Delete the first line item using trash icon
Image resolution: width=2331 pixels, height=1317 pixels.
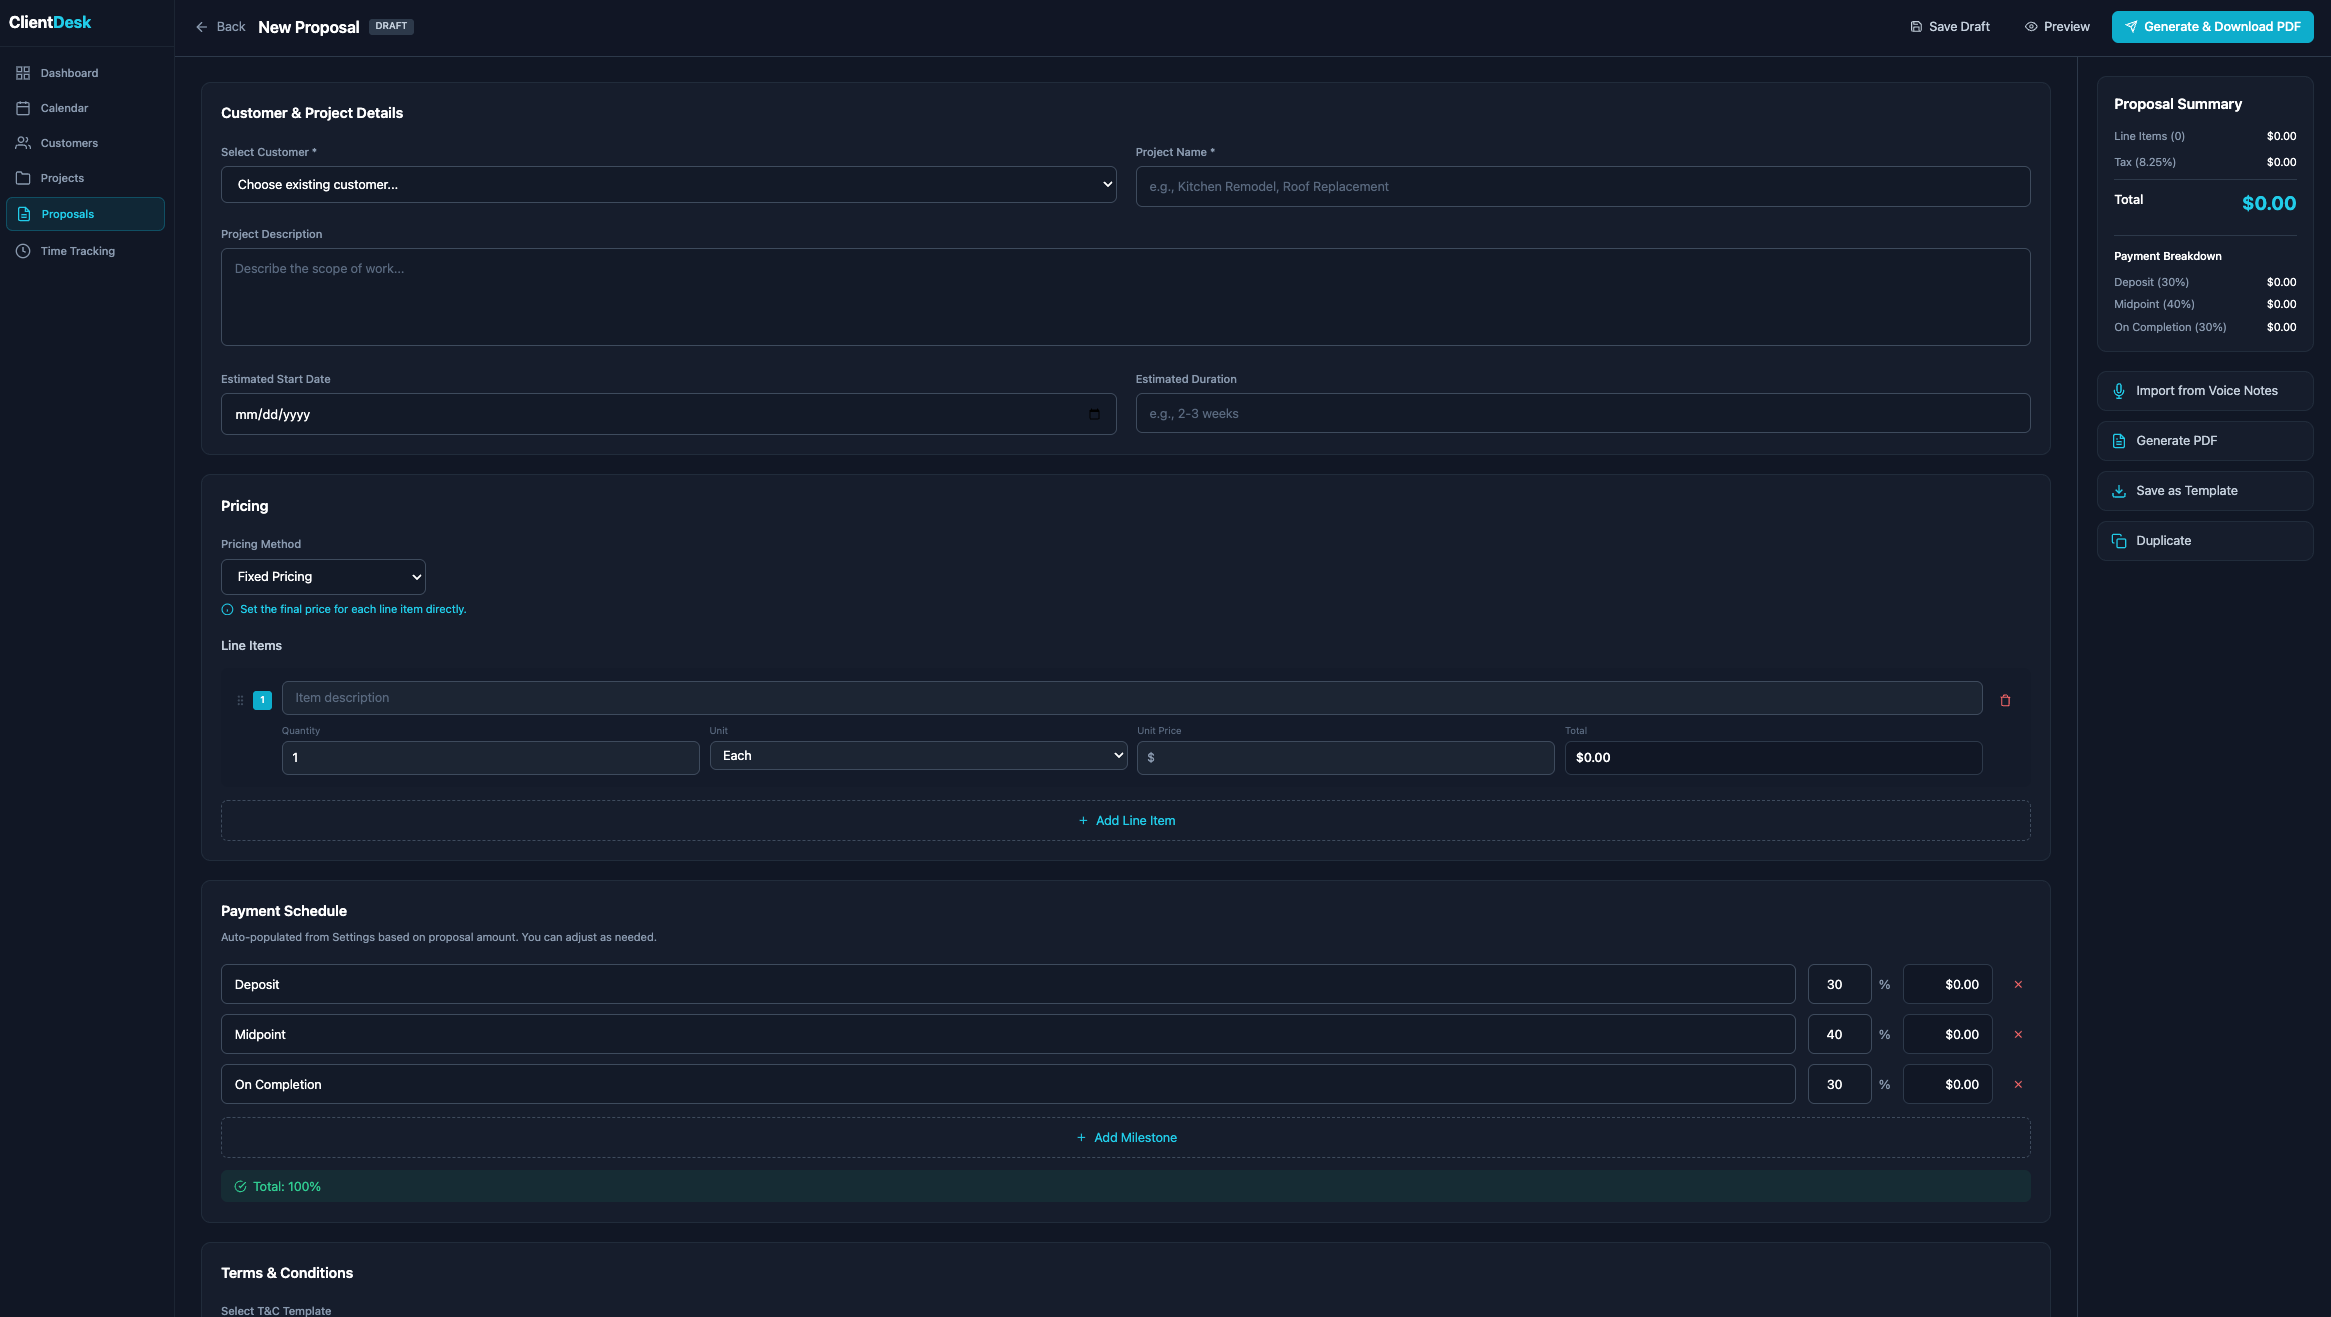click(x=2005, y=699)
